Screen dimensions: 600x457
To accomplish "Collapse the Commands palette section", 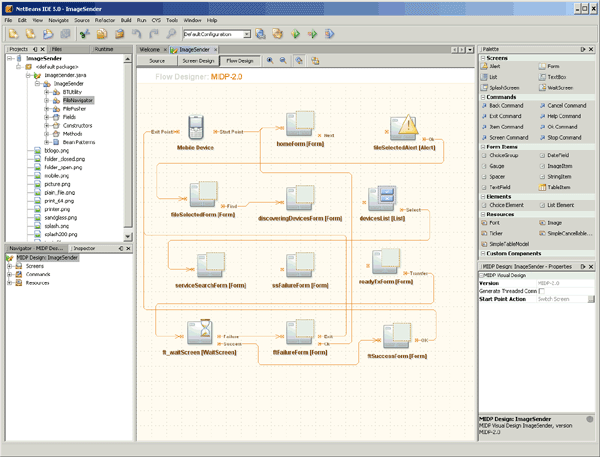I will 483,97.
